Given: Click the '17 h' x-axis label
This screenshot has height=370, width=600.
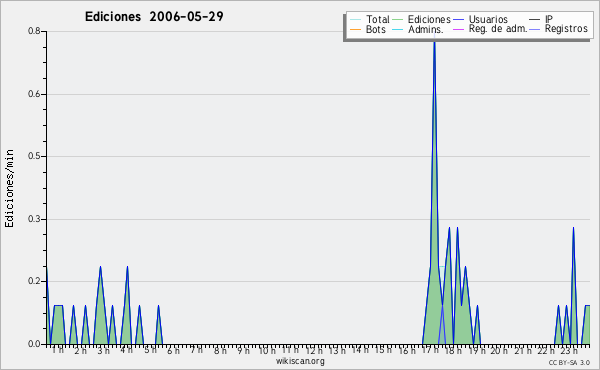Looking at the screenshot, I should coord(430,350).
